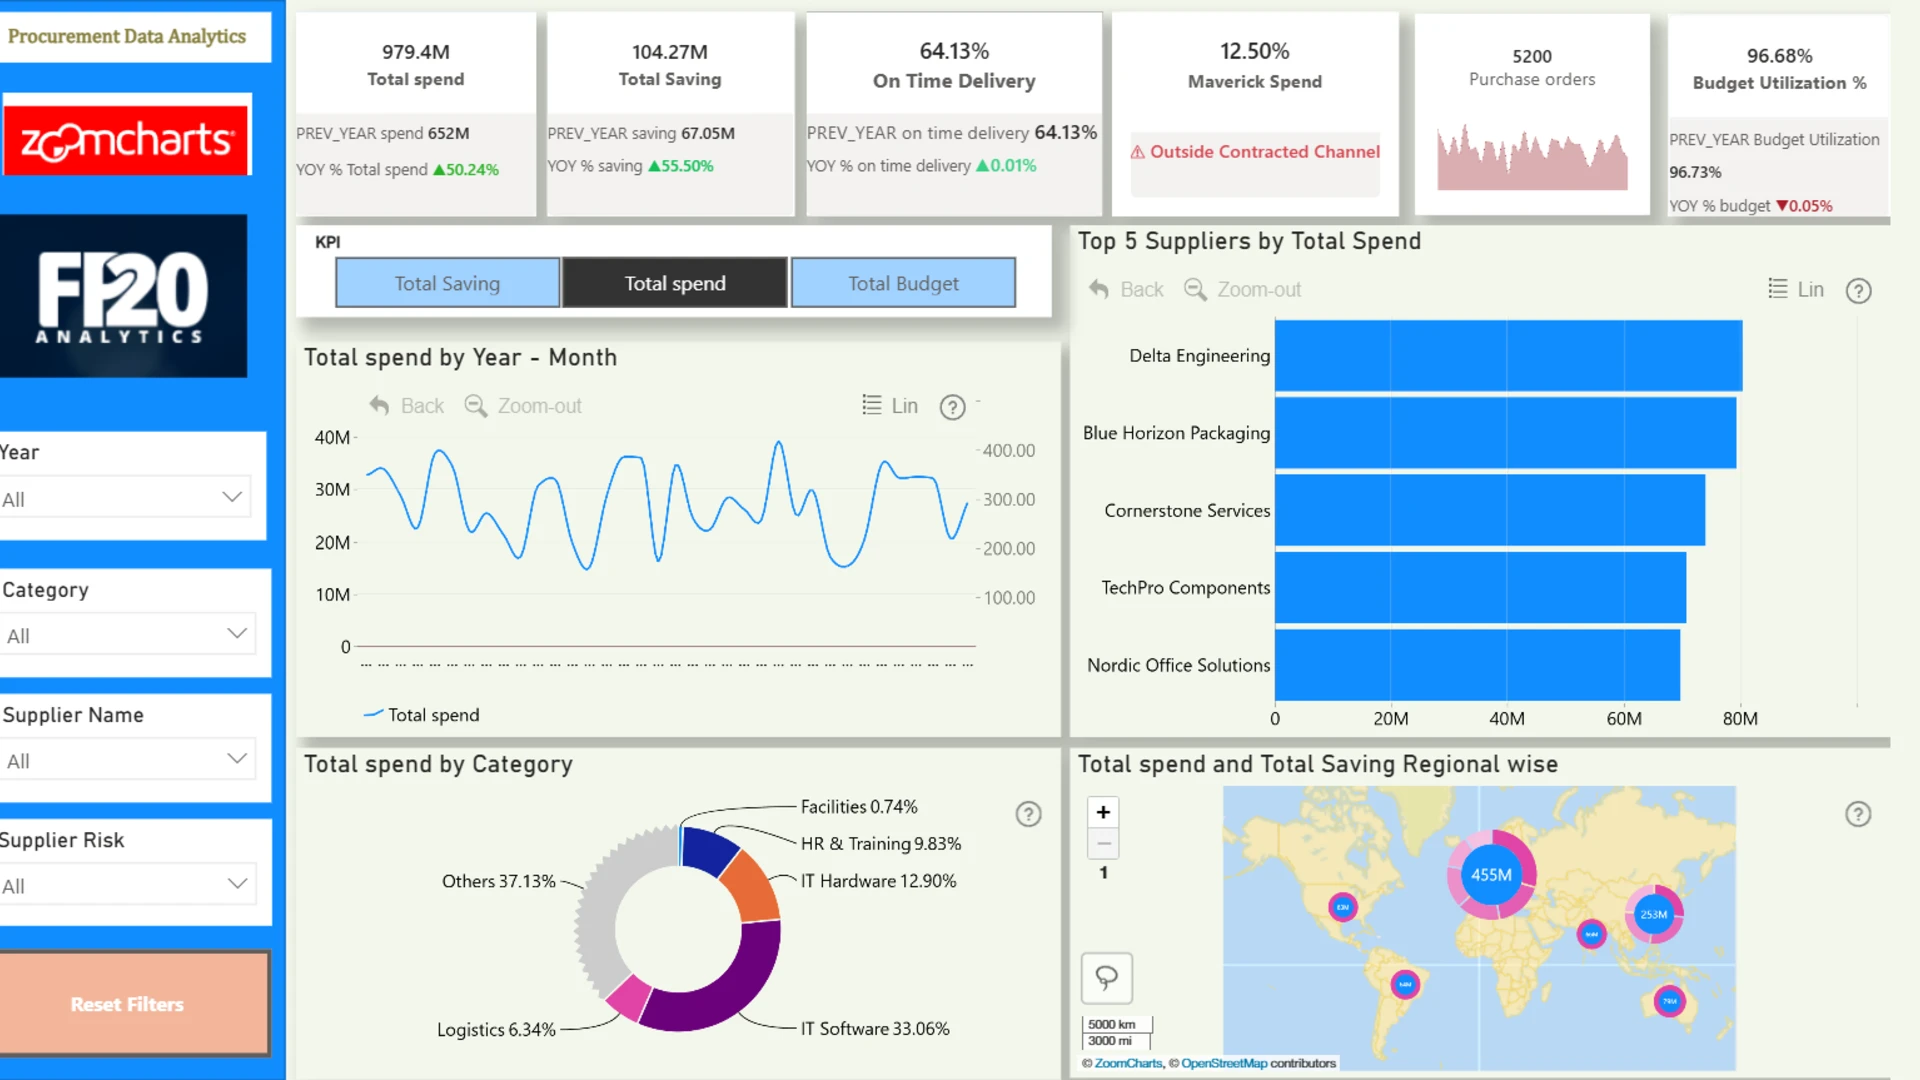Click the 5200 Purchase orders value
1920x1080 pixels.
click(1532, 56)
